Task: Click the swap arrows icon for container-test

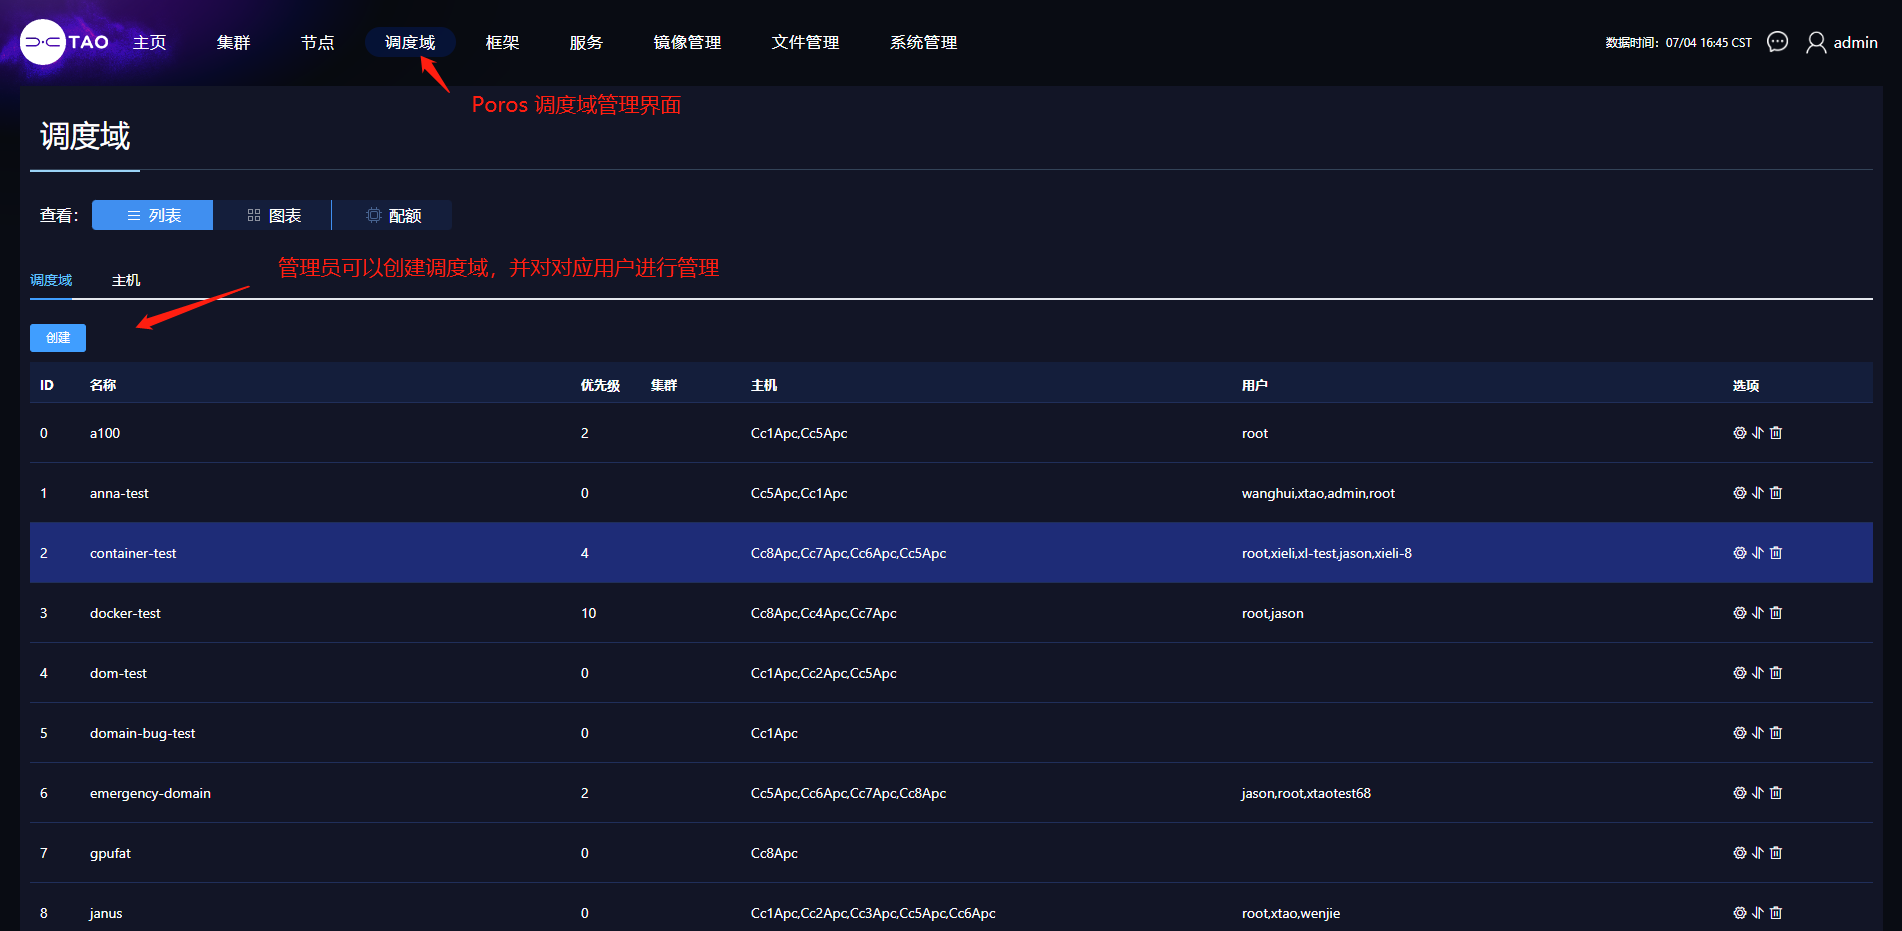Action: [1757, 553]
